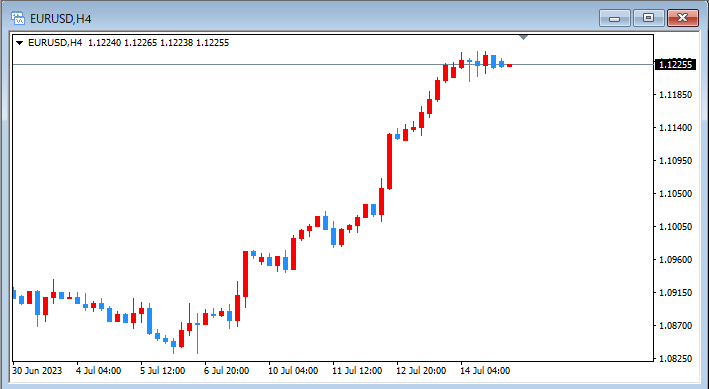709x389 pixels.
Task: Click the 4 Jul 04:00 time label
Action: tap(99, 371)
